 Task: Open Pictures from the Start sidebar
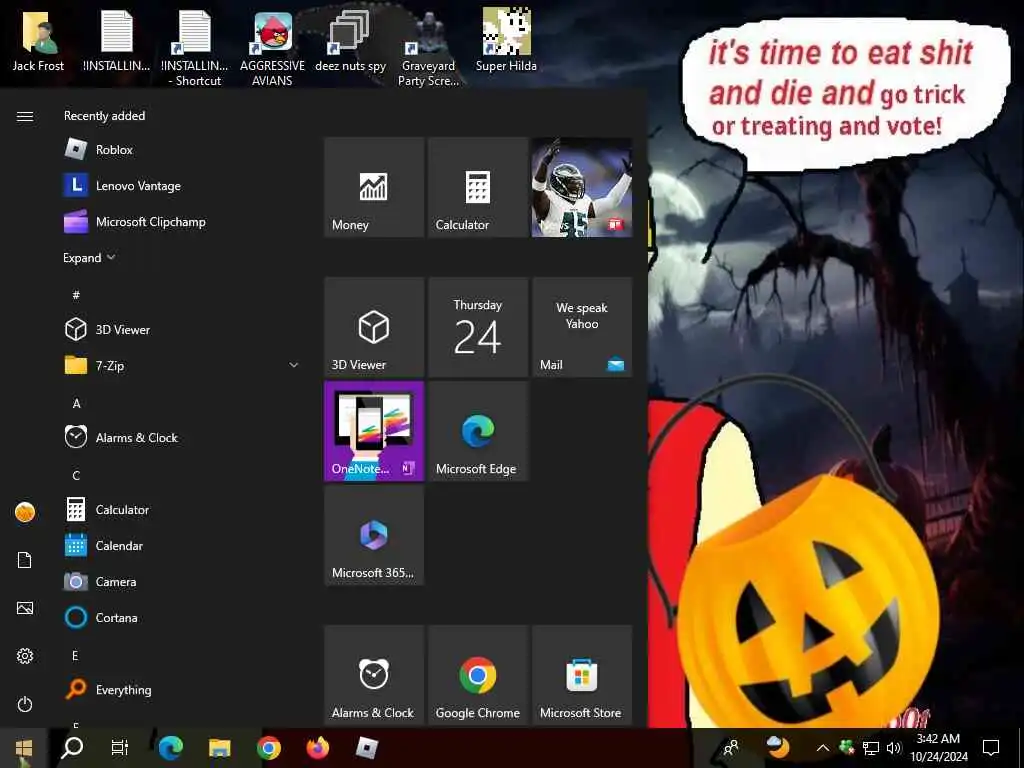[25, 608]
